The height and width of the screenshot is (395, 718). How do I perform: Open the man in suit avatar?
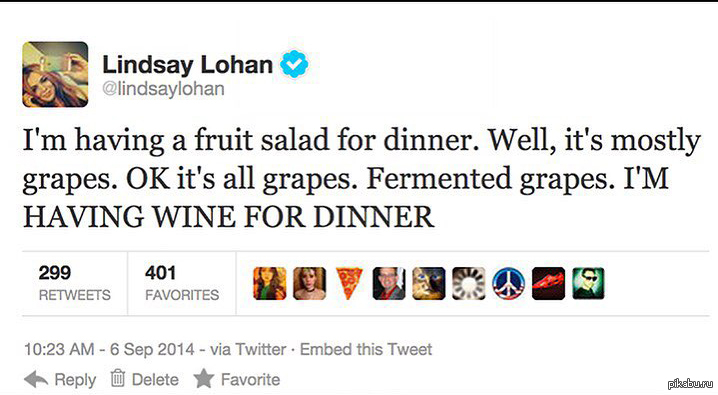389,283
